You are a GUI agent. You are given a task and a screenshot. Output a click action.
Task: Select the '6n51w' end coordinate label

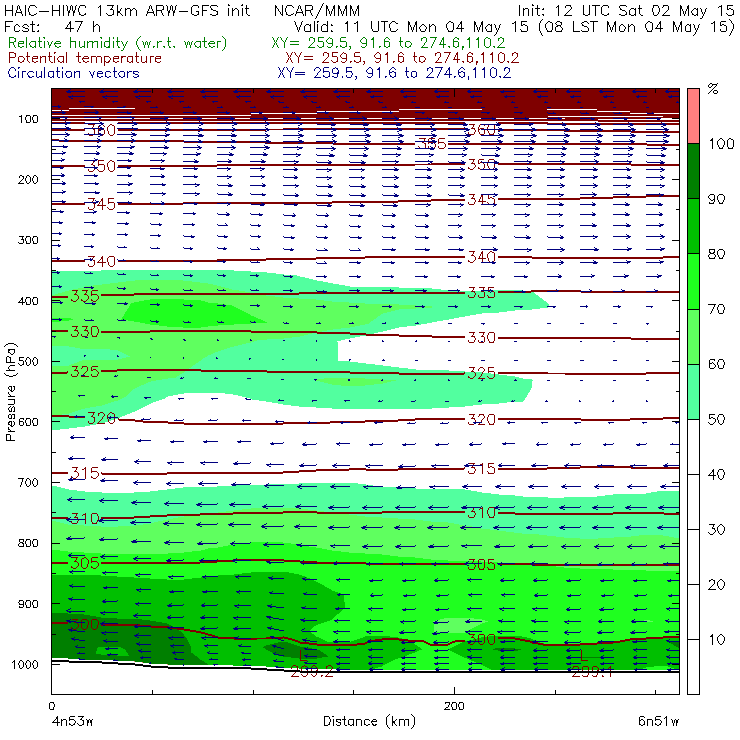(659, 721)
